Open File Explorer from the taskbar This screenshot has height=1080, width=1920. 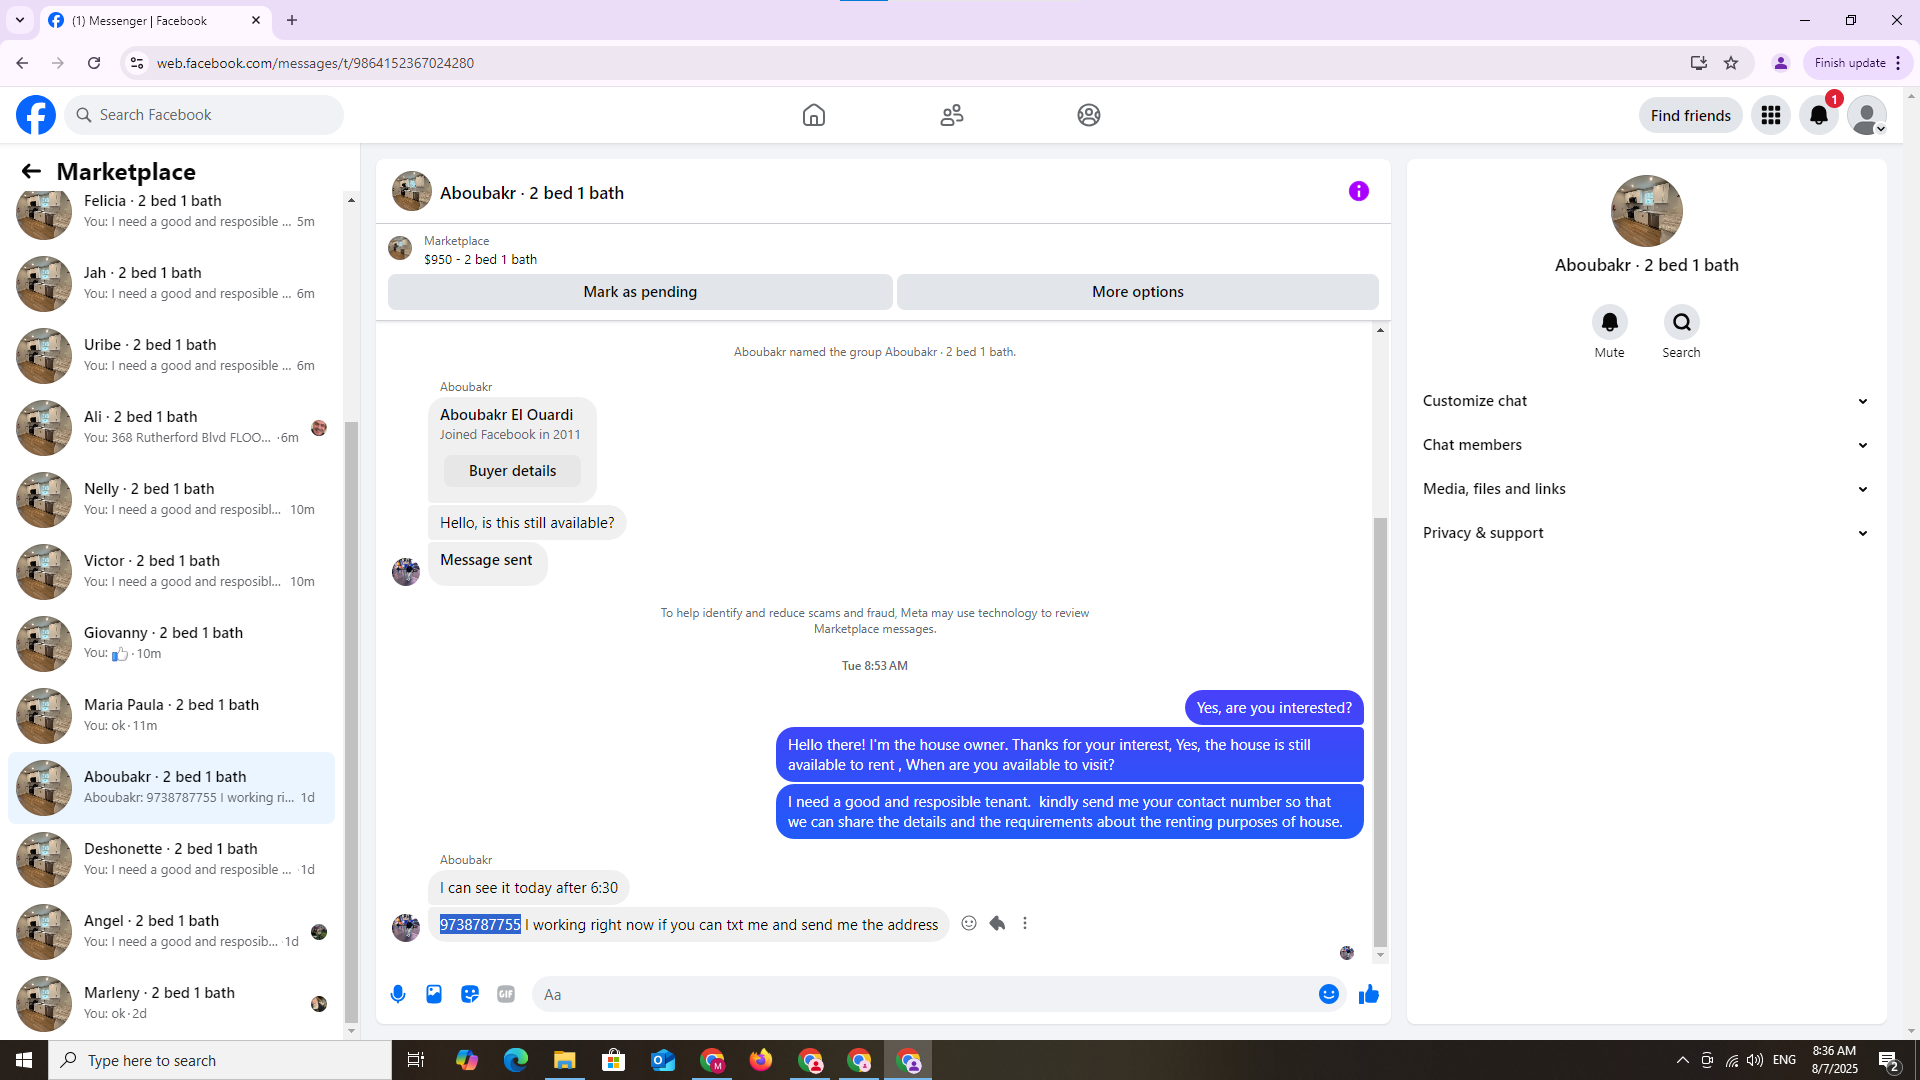(565, 1060)
